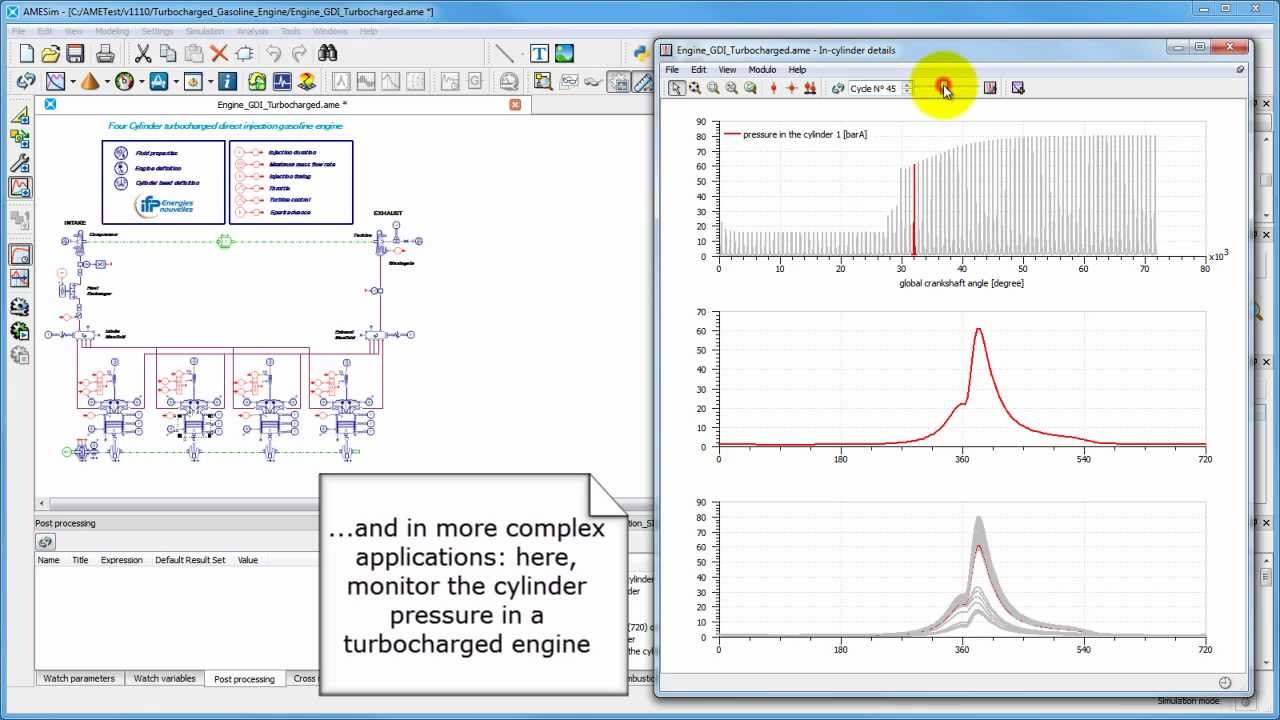
Task: Click the Fluid properties component icon
Action: [121, 153]
